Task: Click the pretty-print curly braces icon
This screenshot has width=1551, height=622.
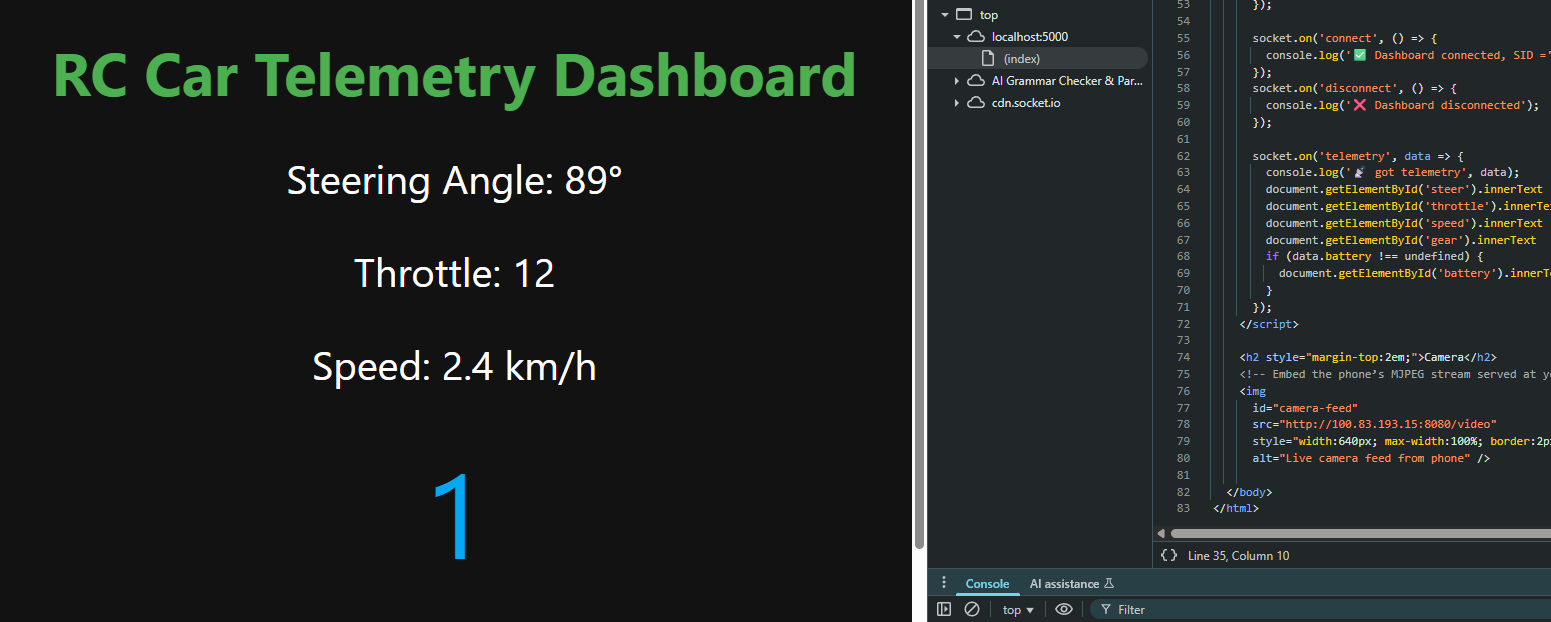Action: click(x=1168, y=555)
